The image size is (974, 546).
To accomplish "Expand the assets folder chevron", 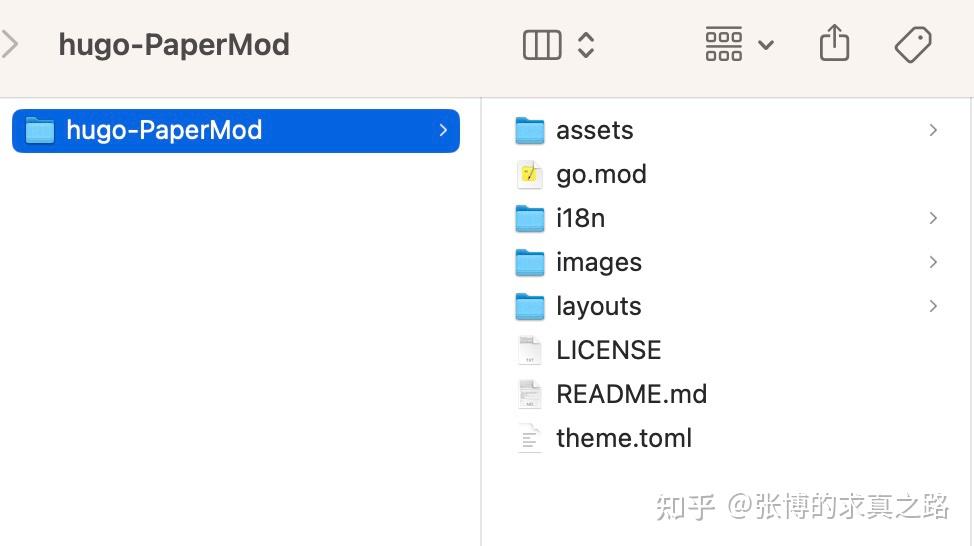I will click(933, 130).
